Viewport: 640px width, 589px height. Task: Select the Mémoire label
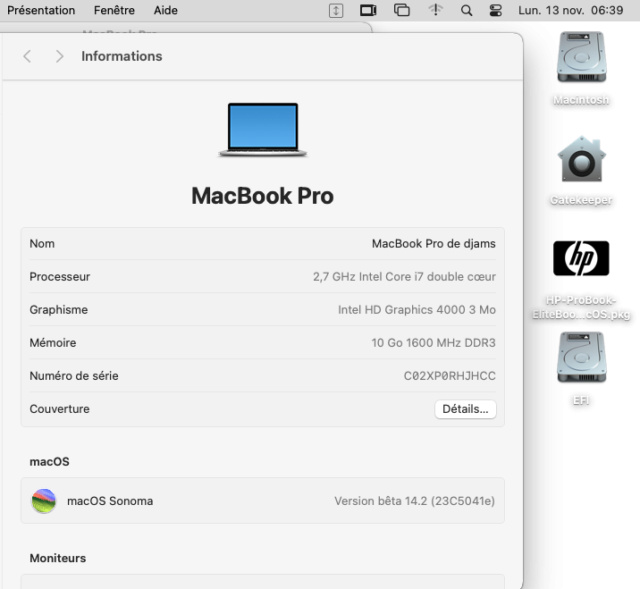click(53, 343)
